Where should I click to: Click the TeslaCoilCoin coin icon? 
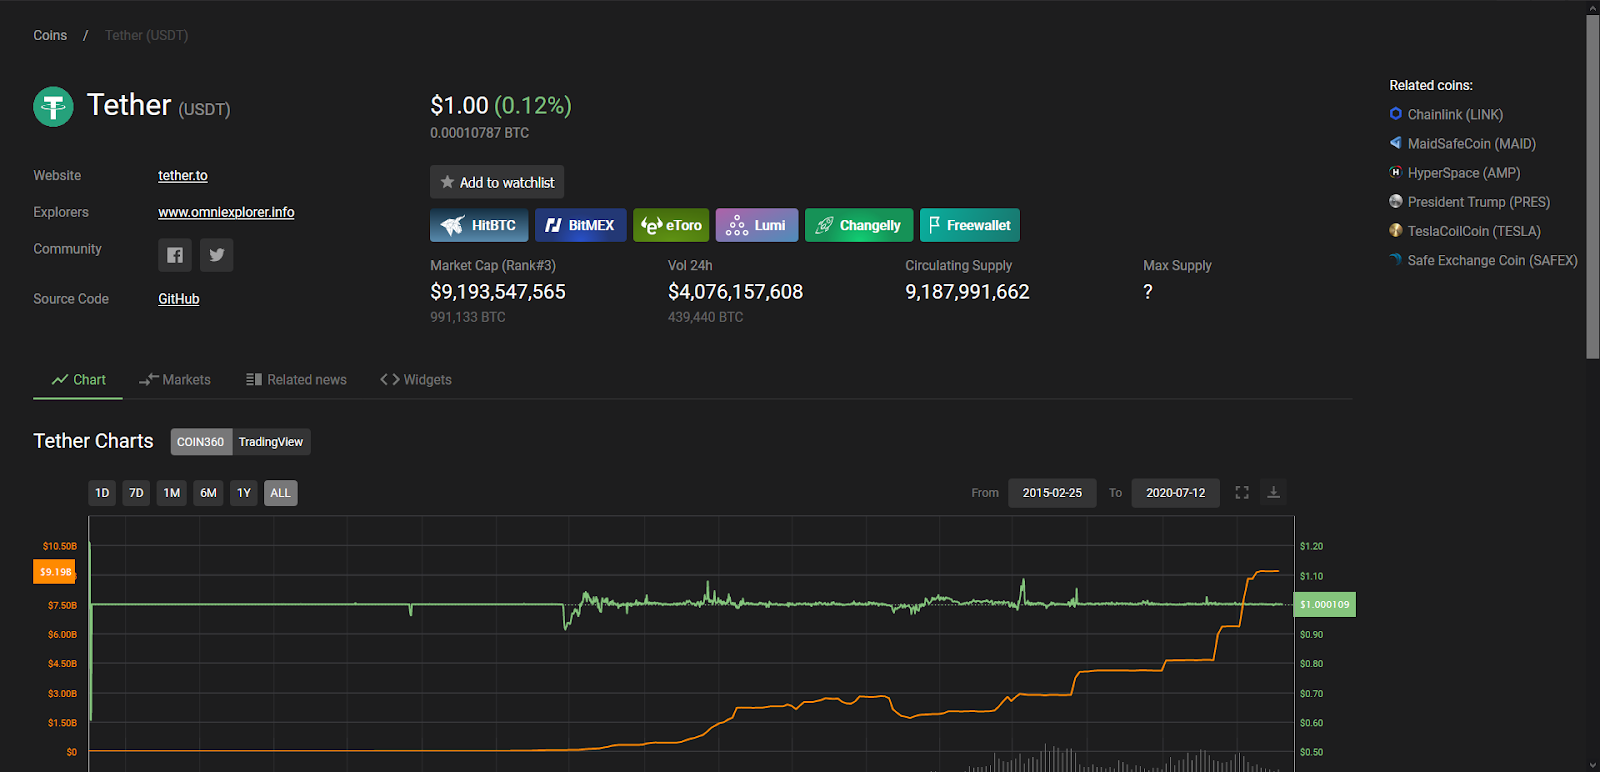coord(1396,230)
